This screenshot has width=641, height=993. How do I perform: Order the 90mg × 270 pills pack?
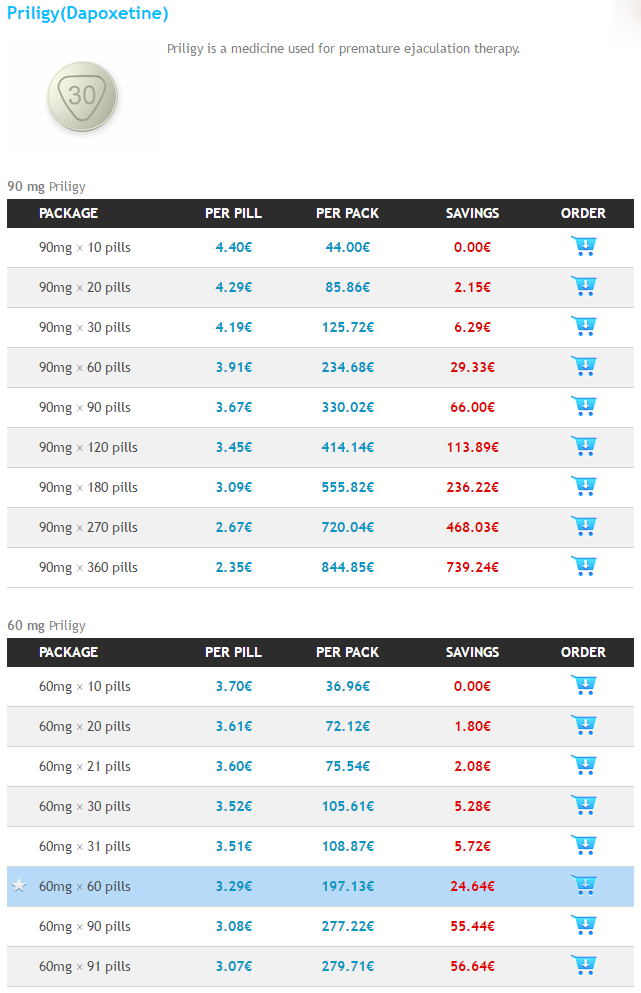583,526
